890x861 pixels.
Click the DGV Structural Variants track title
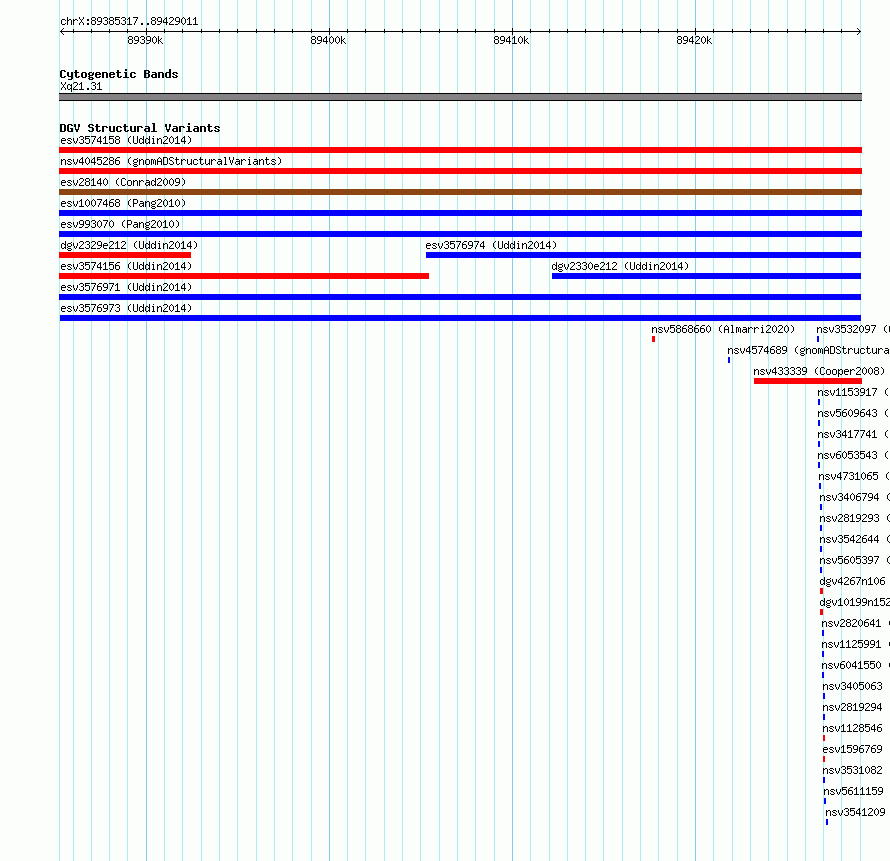coord(140,128)
